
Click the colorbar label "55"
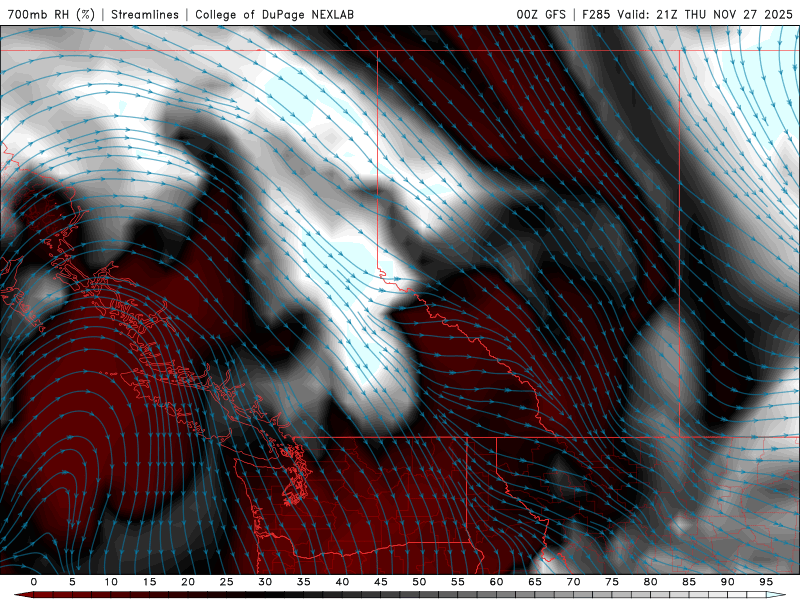[x=458, y=582]
